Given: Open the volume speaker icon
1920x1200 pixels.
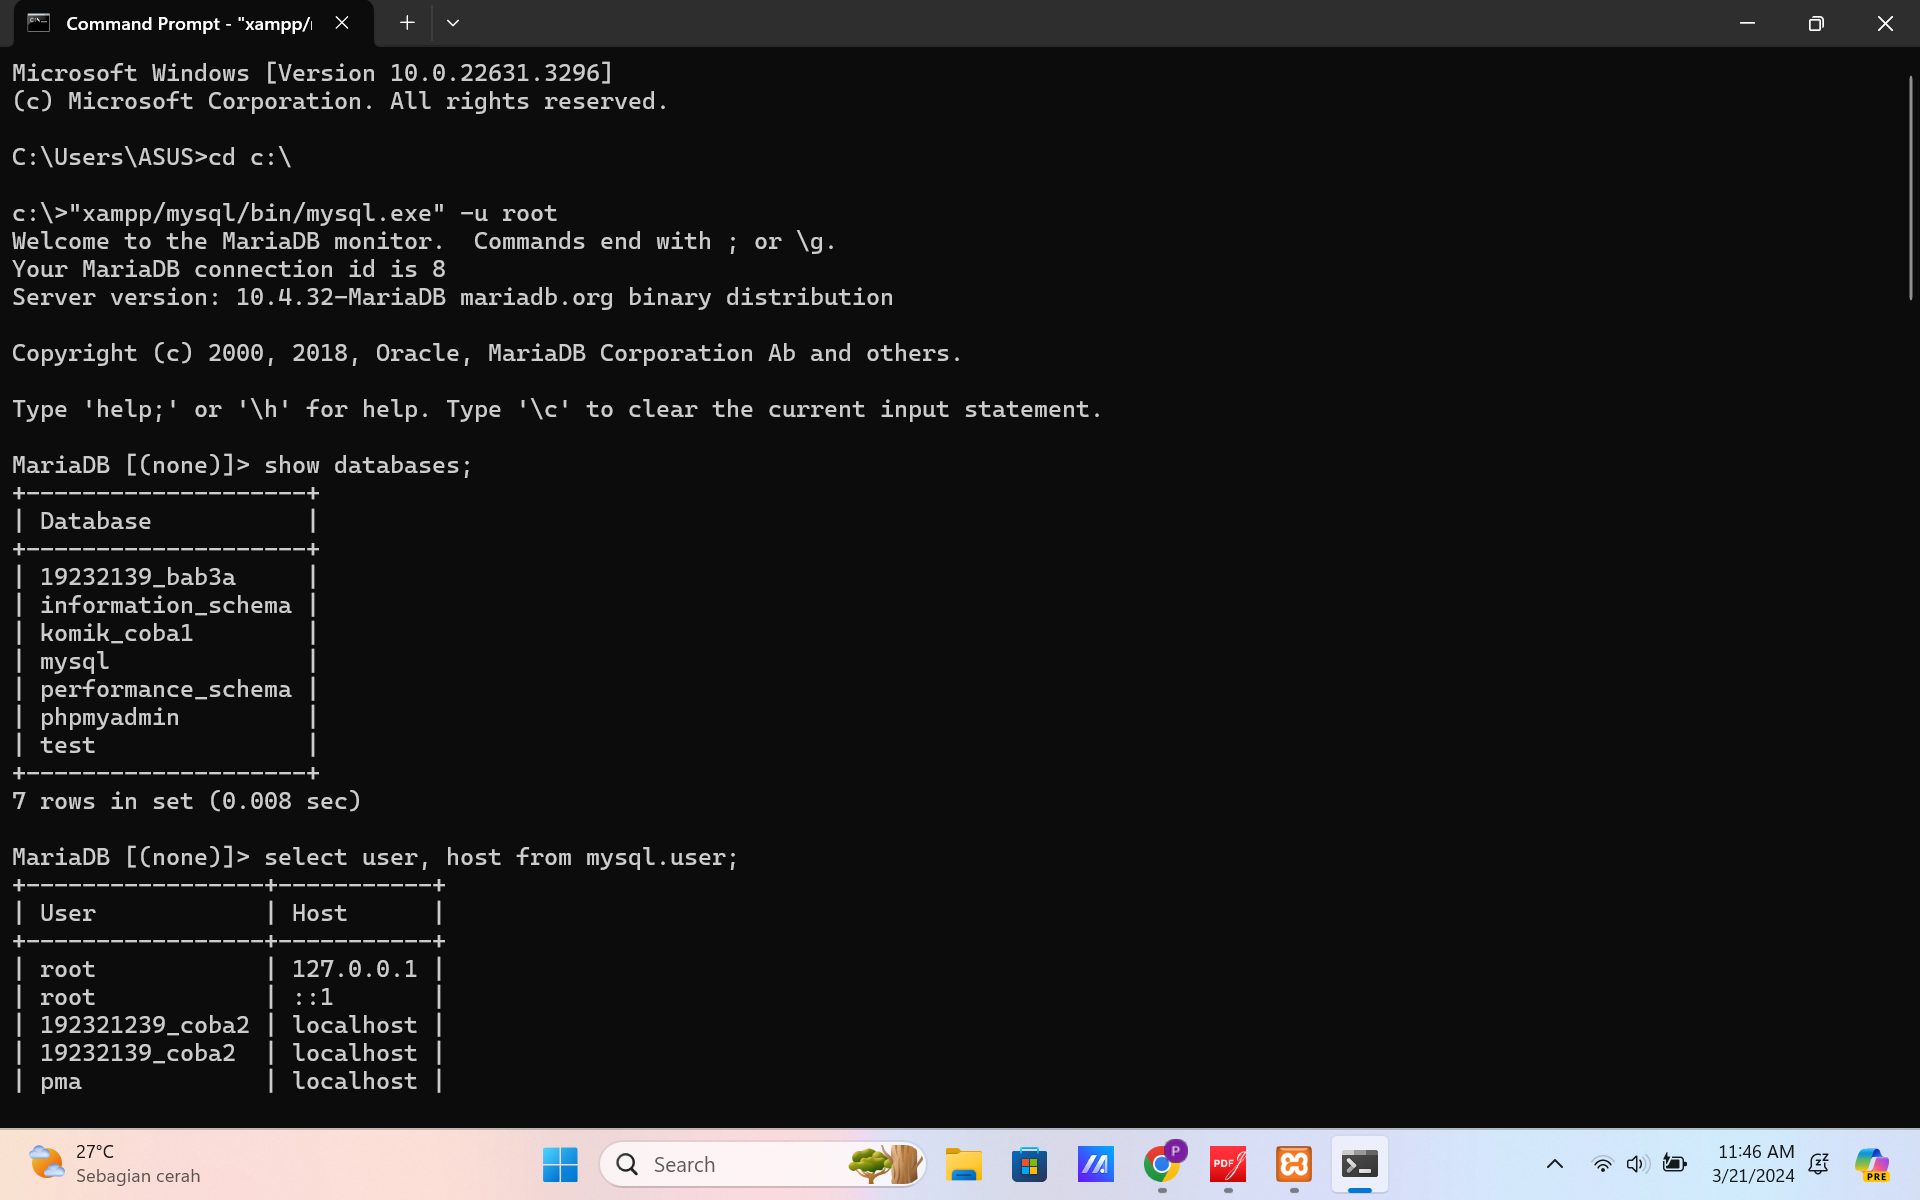Looking at the screenshot, I should point(1637,1164).
